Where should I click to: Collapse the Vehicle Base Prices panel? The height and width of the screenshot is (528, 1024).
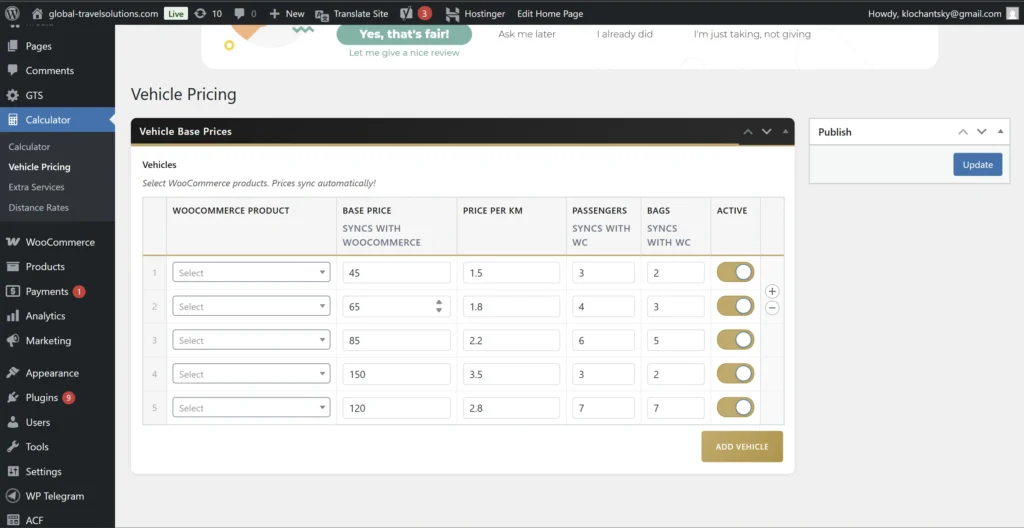(785, 132)
